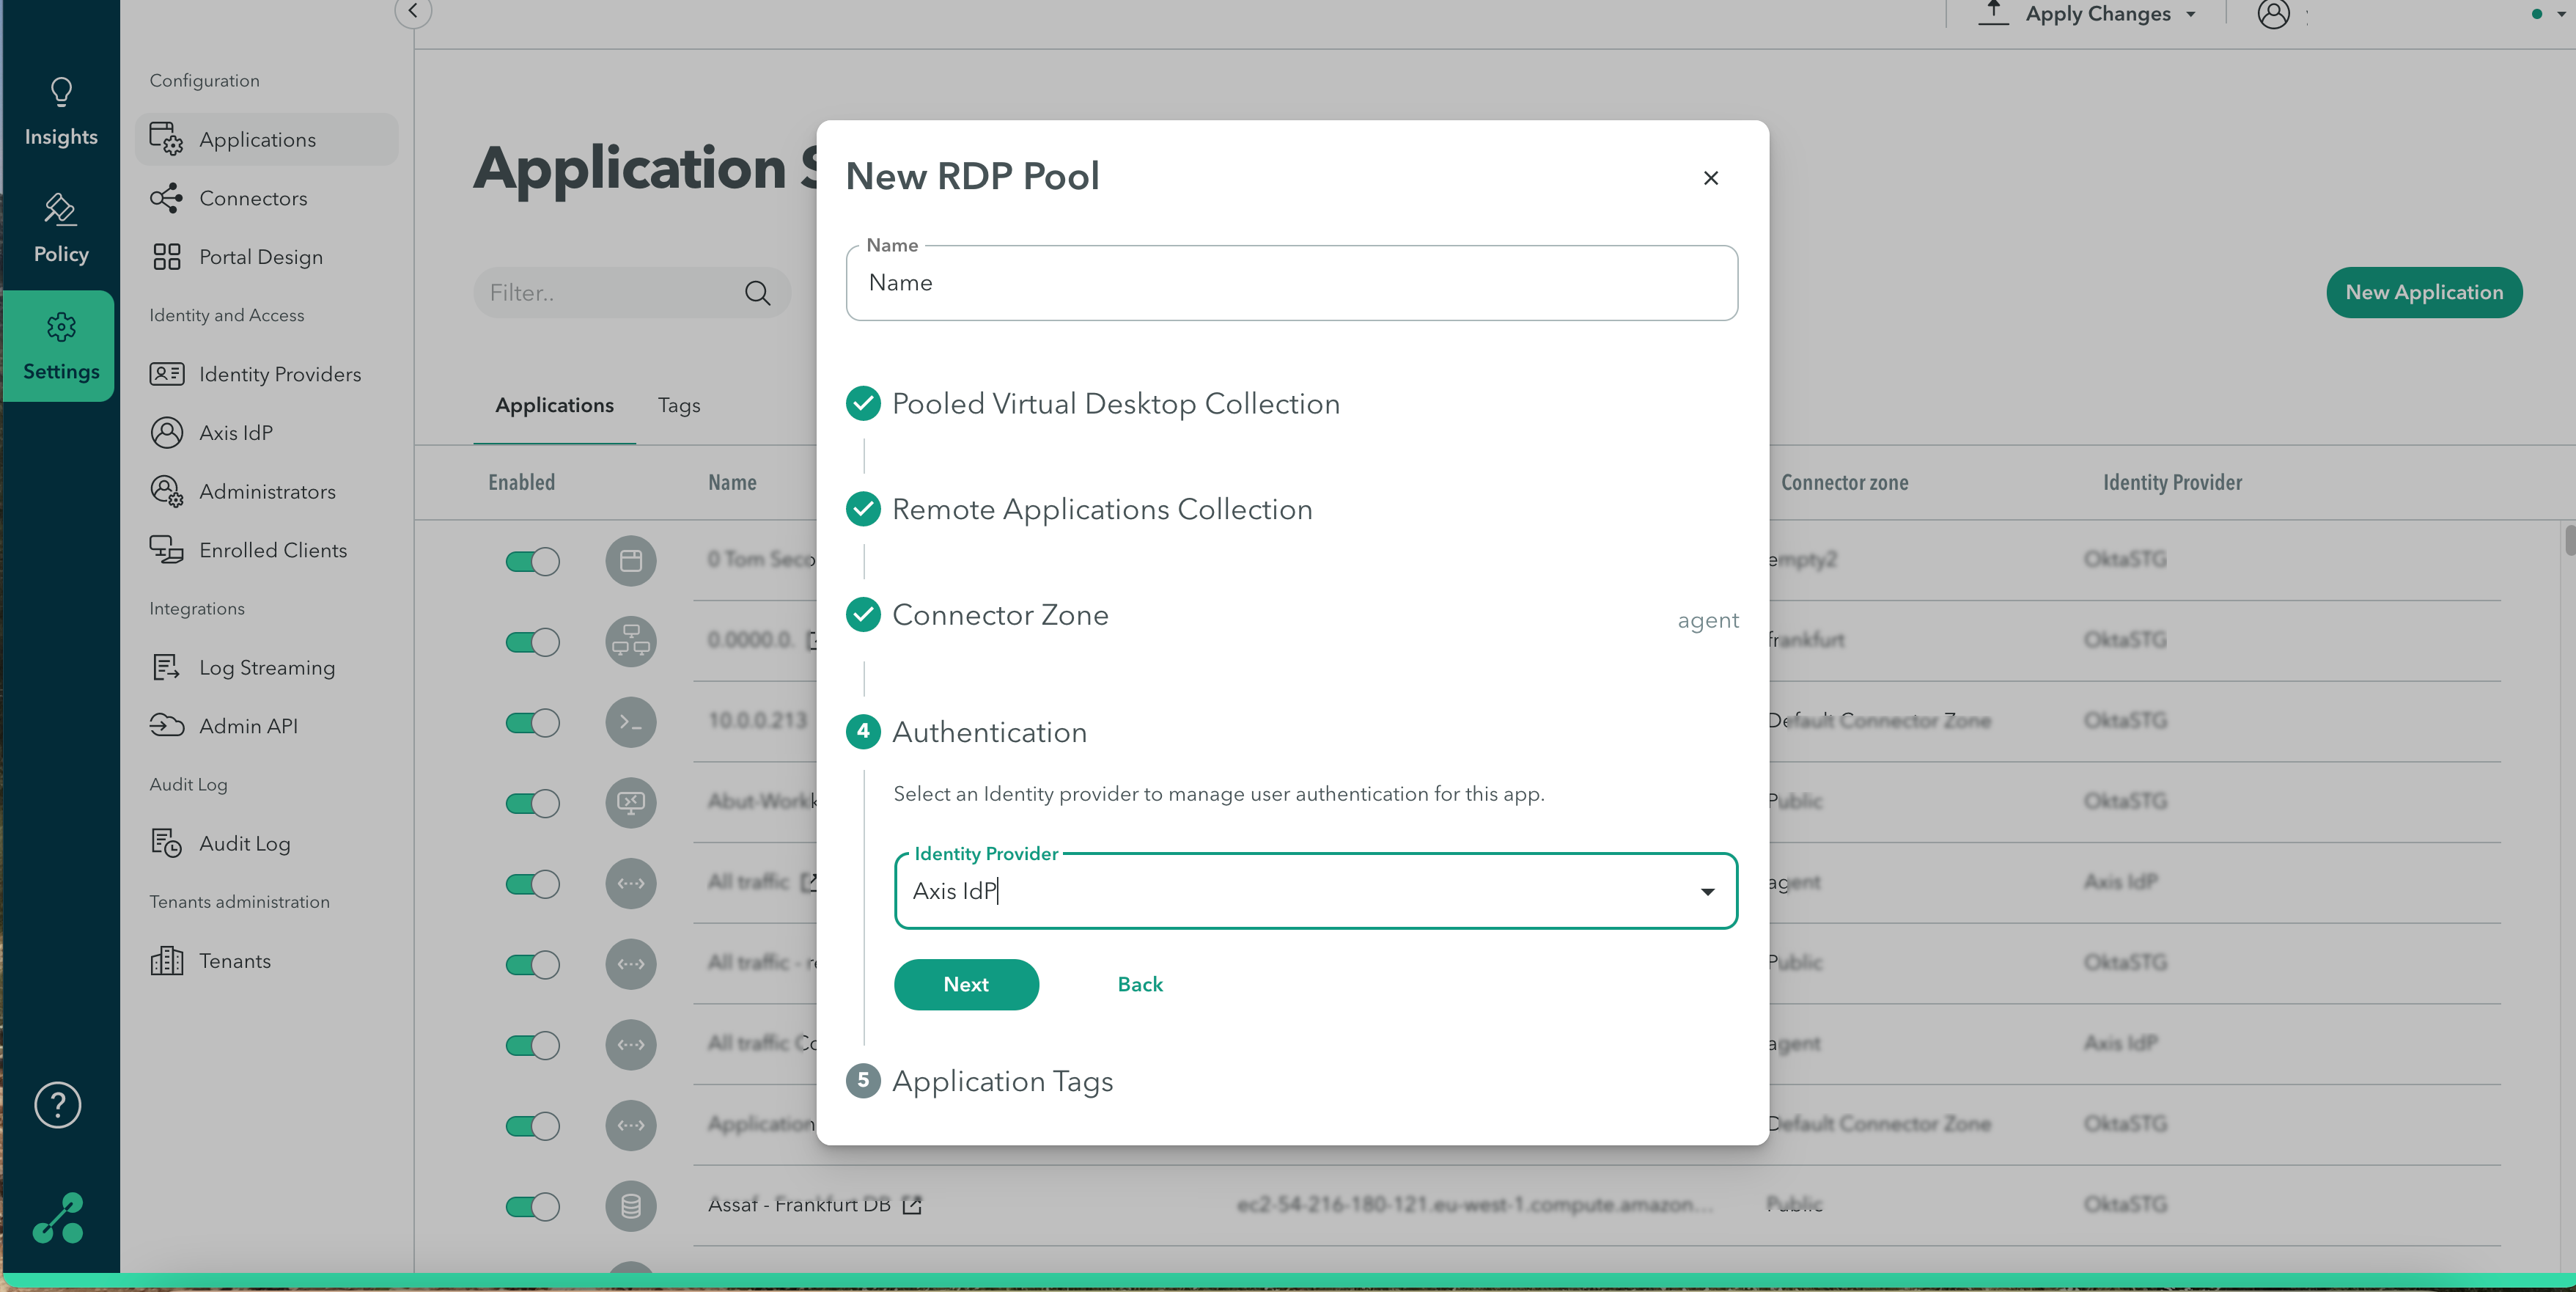
Task: Switch to the Tags tab
Action: (679, 405)
